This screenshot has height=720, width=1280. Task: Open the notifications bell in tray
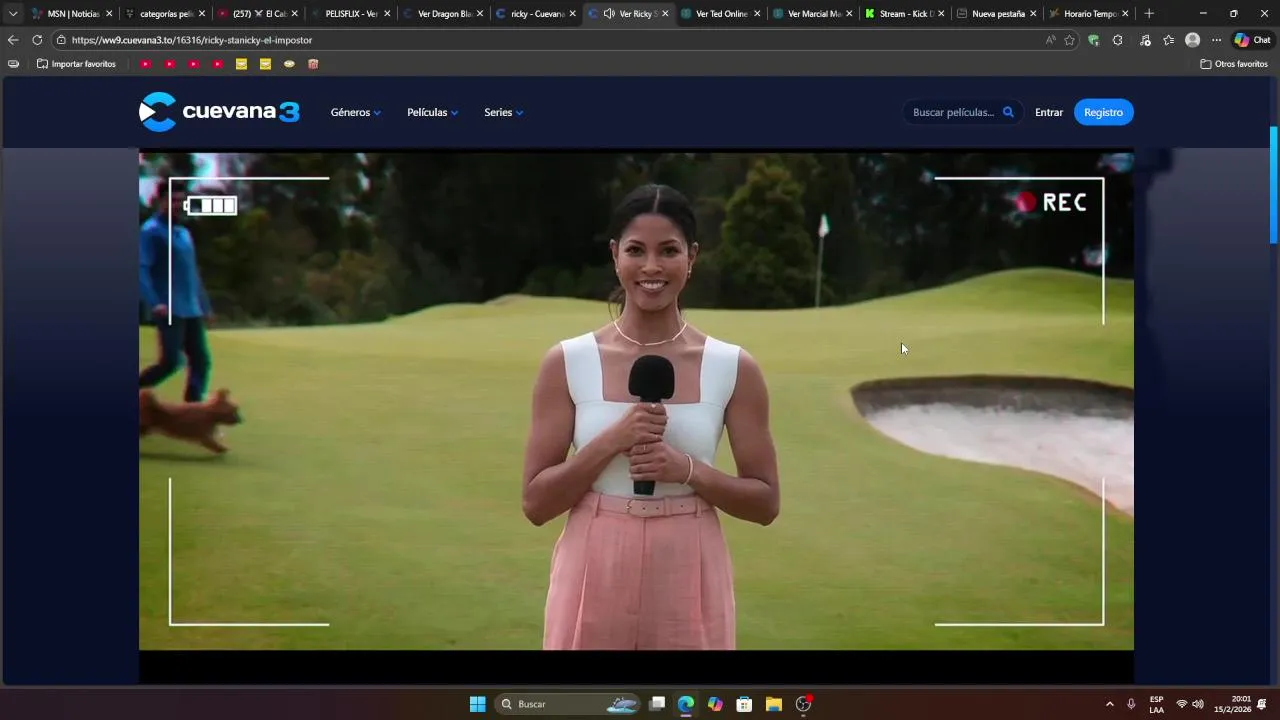pyautogui.click(x=1262, y=704)
